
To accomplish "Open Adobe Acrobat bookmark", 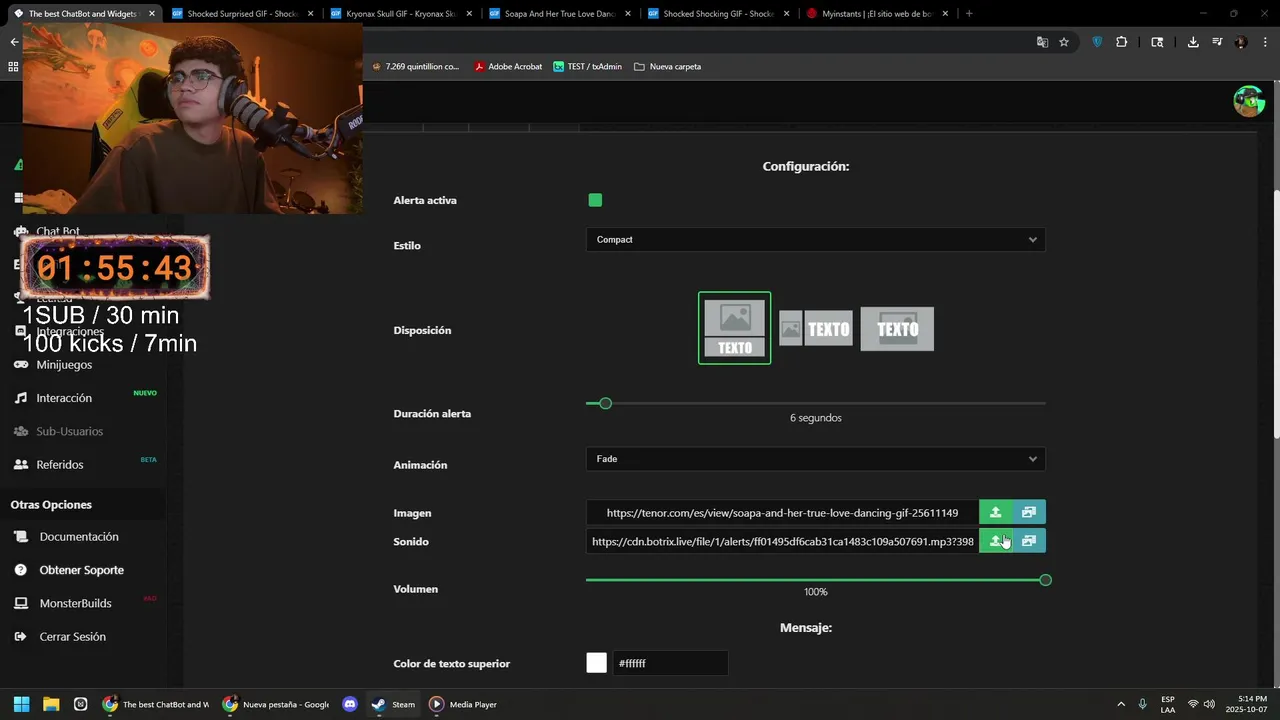I will (x=508, y=66).
